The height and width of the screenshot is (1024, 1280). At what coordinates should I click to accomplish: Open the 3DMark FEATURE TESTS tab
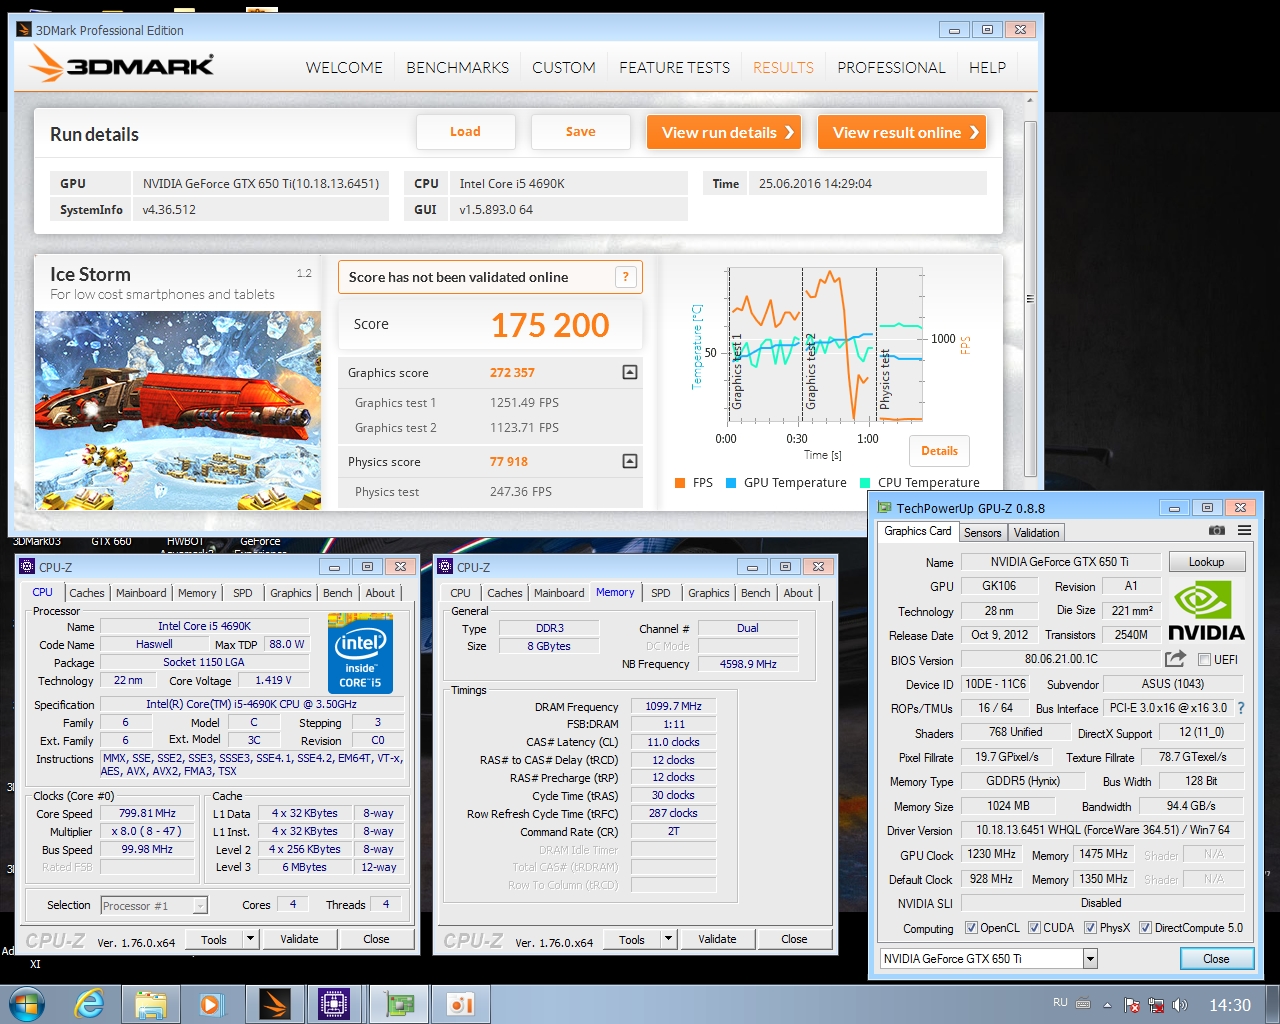pyautogui.click(x=674, y=67)
